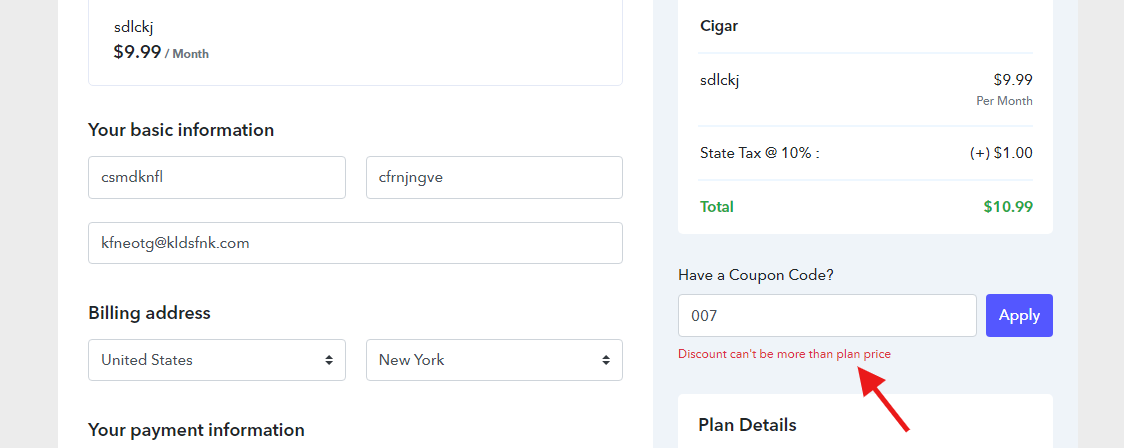This screenshot has width=1124, height=448.
Task: Select the first name field with csmdknfl
Action: click(x=216, y=178)
